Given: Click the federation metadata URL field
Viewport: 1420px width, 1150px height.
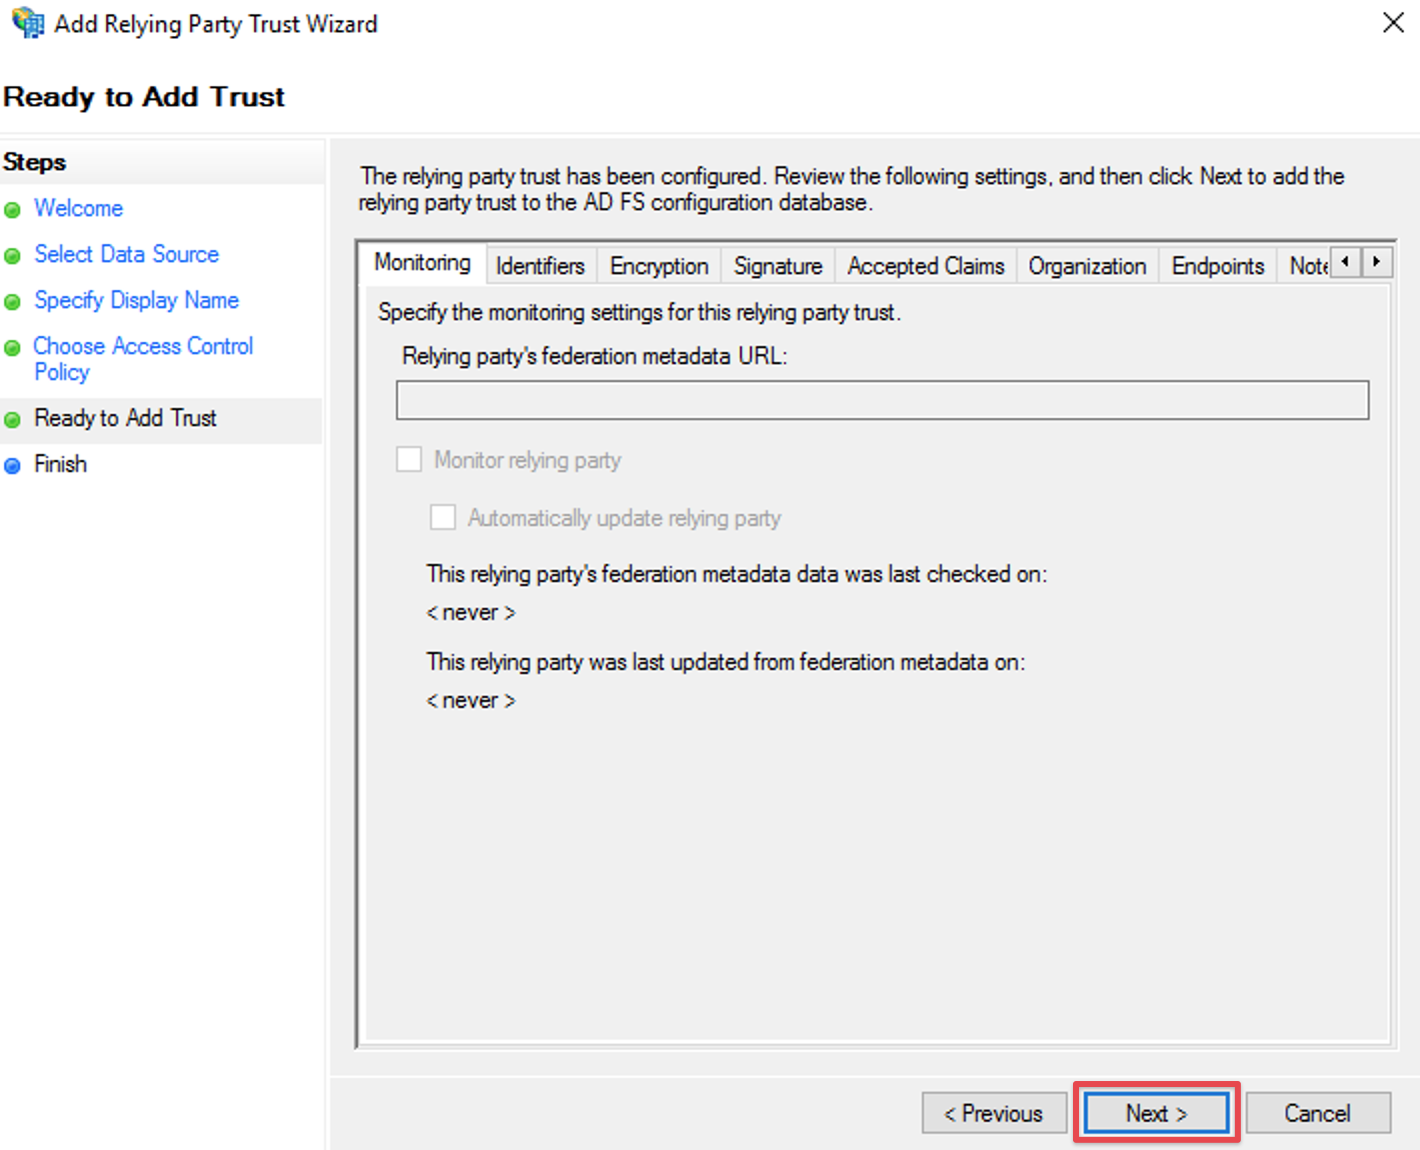Looking at the screenshot, I should (882, 401).
